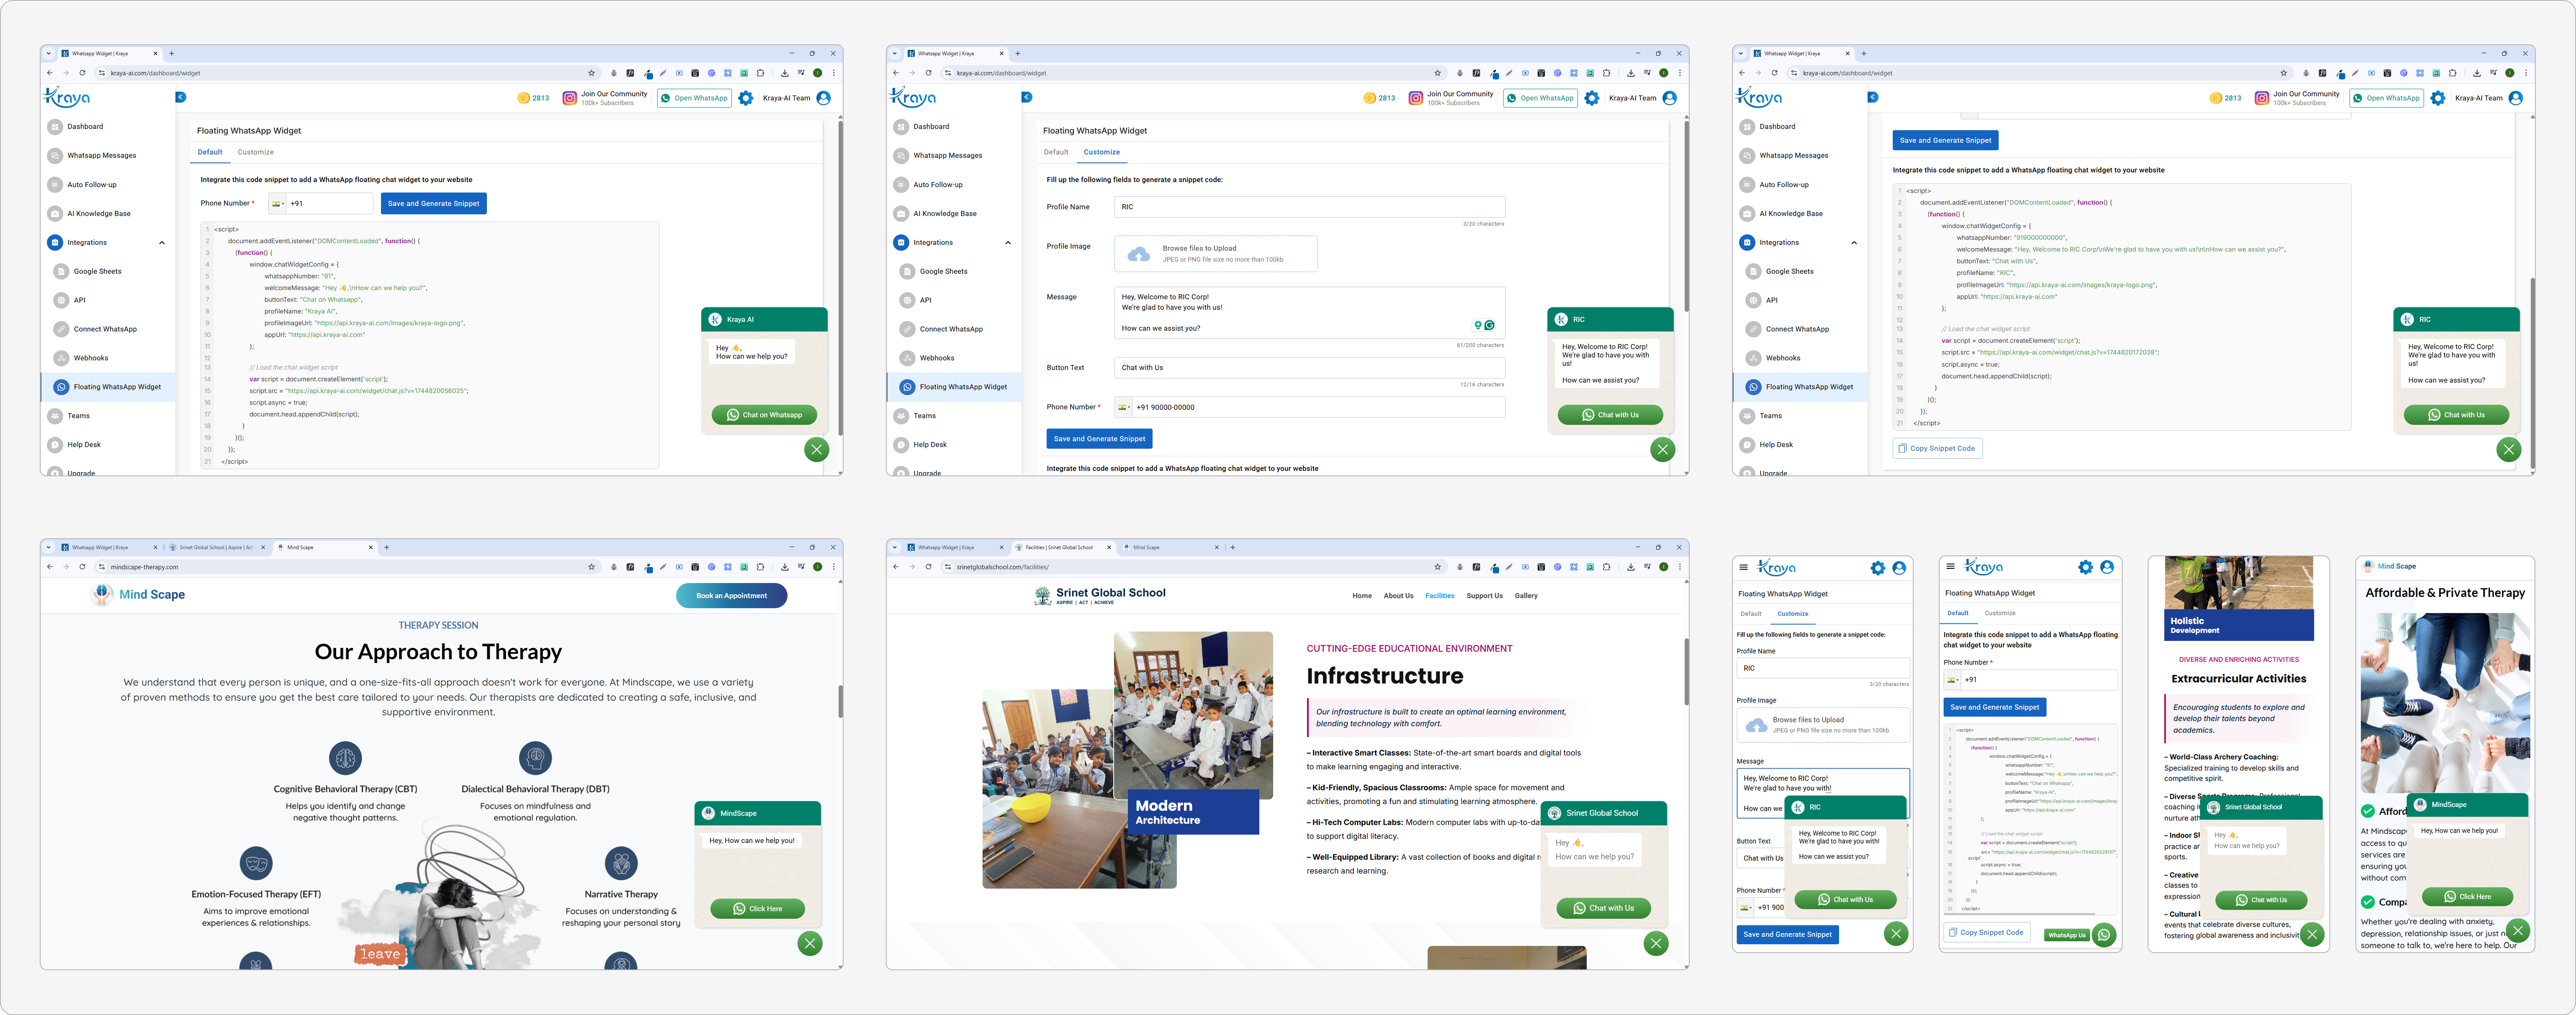Open Gallery in Srinet Global School navigation
The width and height of the screenshot is (2576, 1015).
click(1526, 596)
